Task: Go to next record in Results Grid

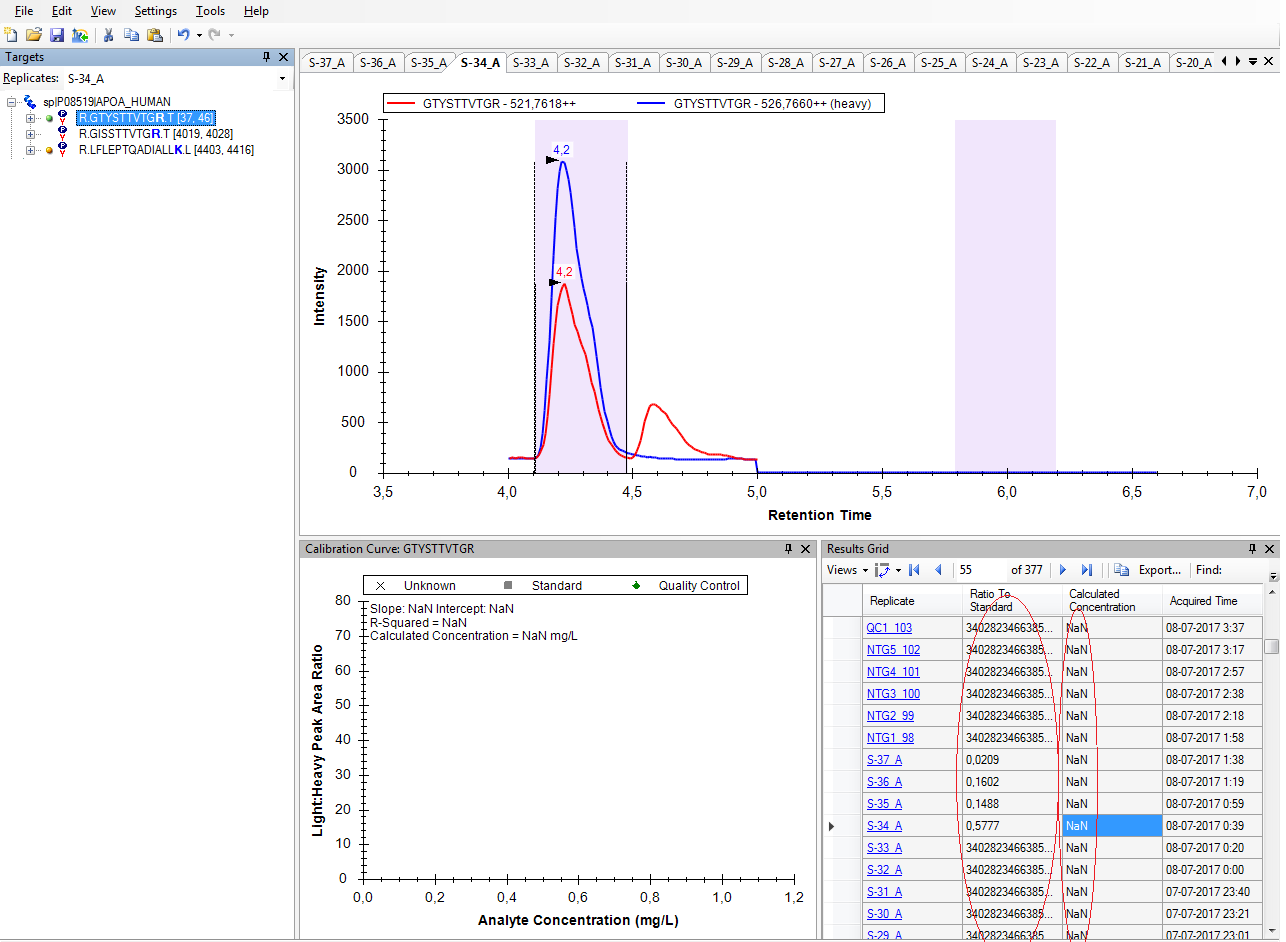Action: 1063,570
